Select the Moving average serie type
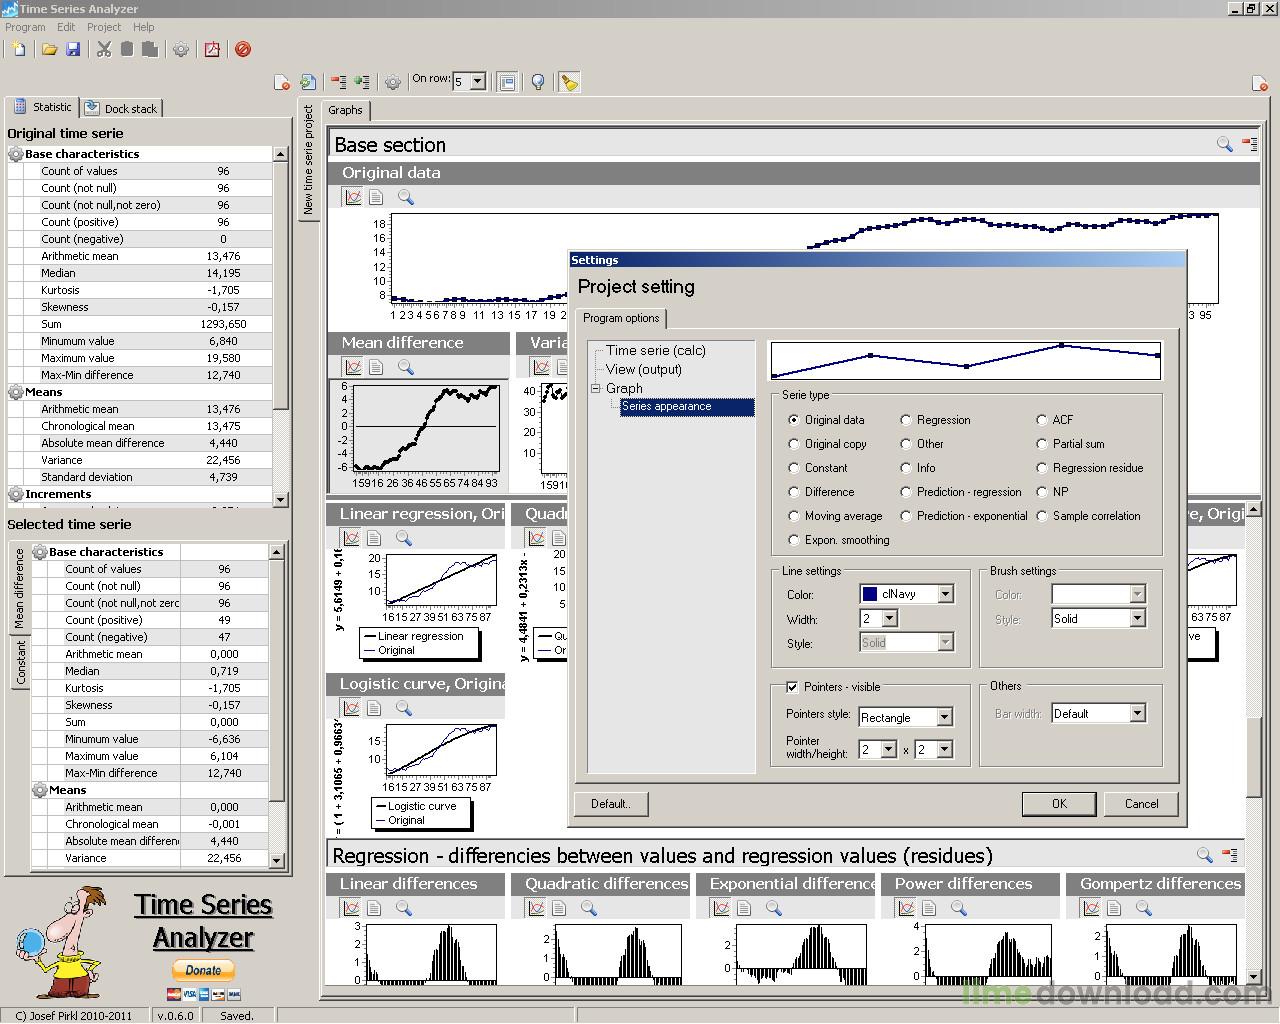 tap(795, 516)
